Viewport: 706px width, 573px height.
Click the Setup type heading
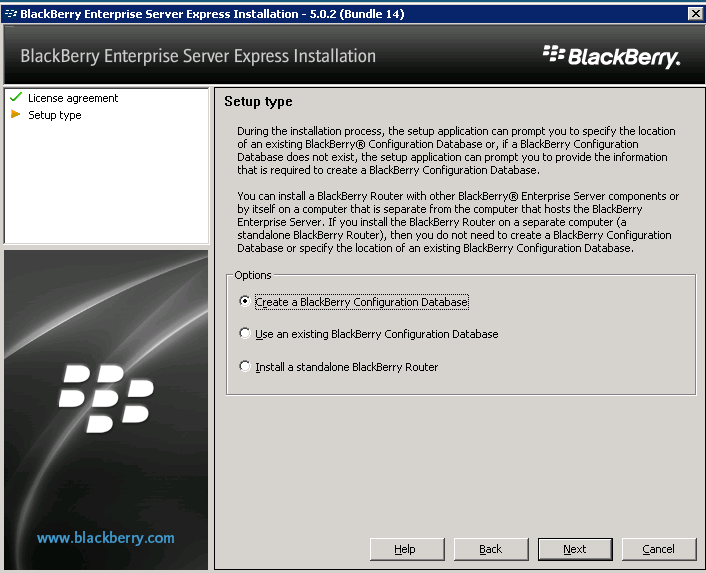tap(258, 102)
